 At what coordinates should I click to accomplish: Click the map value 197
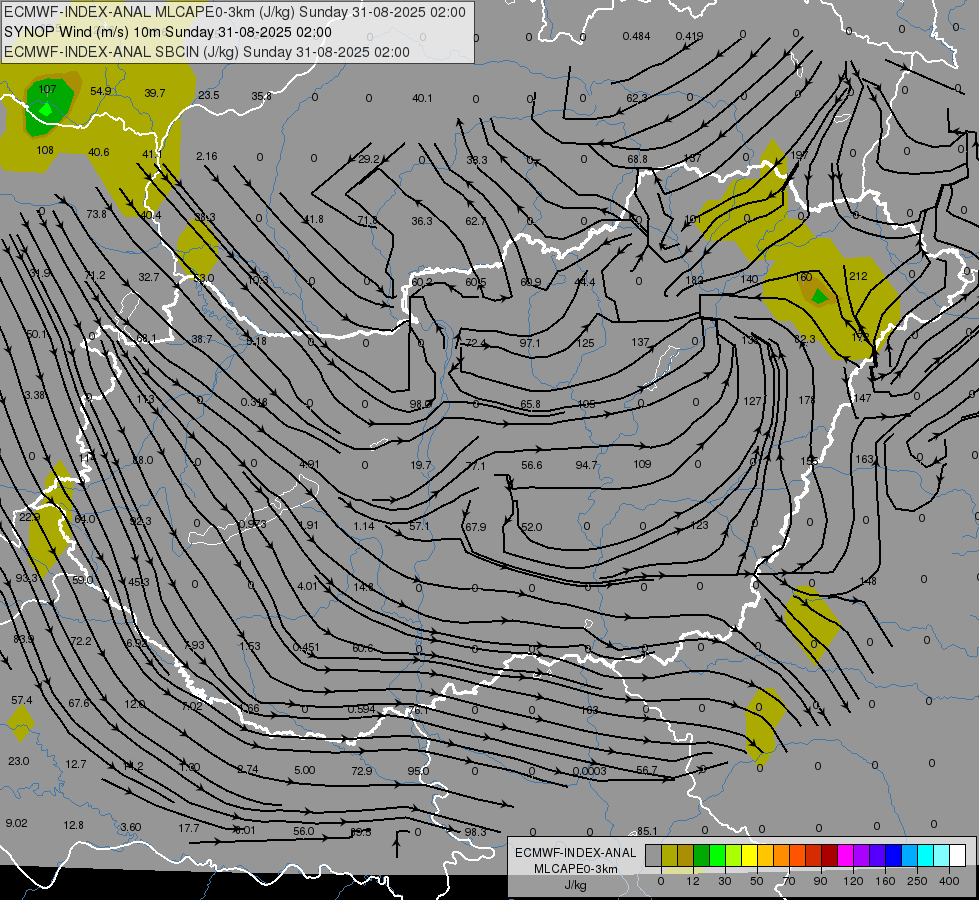799,154
